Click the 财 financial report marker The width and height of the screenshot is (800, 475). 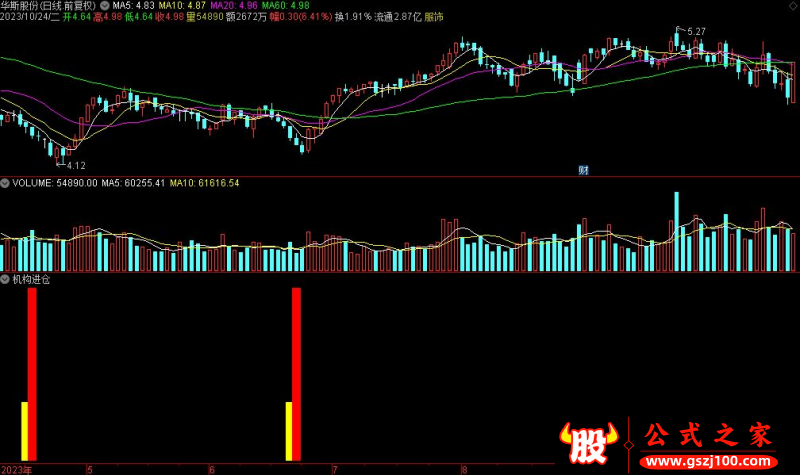click(x=584, y=170)
